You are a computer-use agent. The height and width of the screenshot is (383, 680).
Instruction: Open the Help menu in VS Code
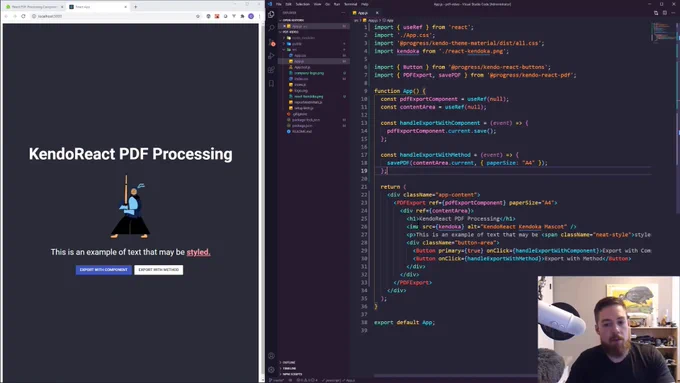click(x=365, y=4)
